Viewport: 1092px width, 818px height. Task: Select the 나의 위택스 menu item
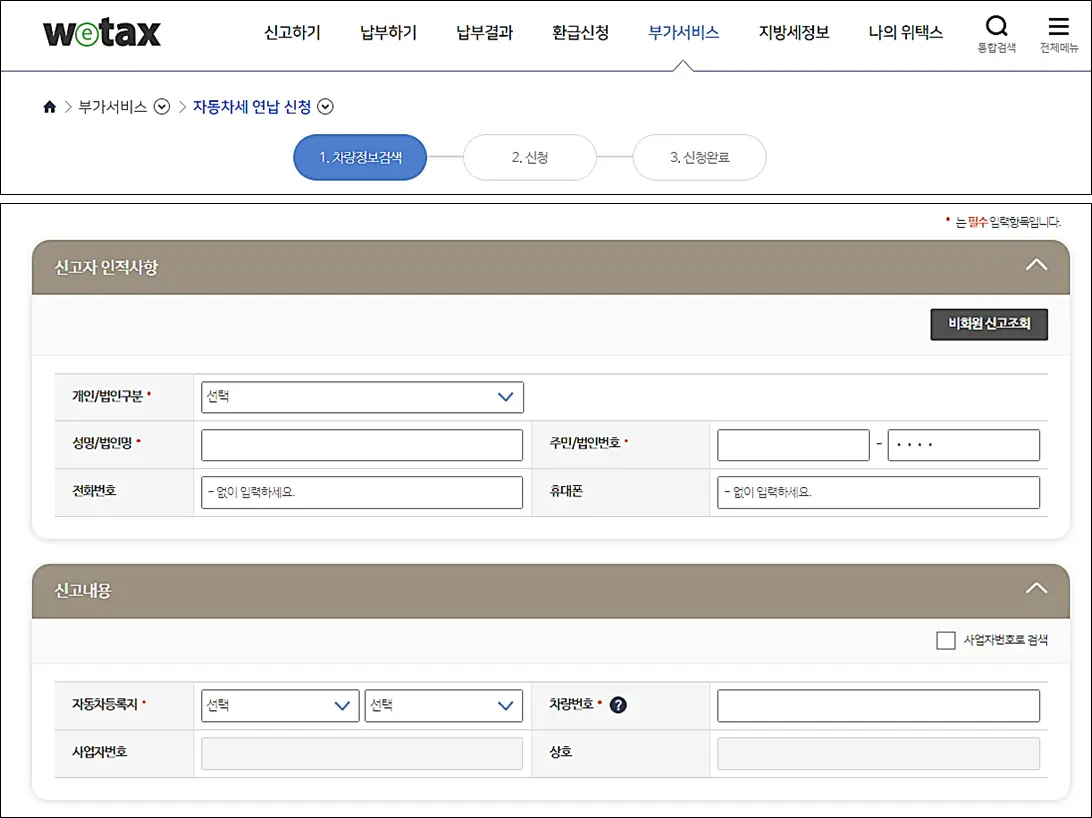pos(905,32)
